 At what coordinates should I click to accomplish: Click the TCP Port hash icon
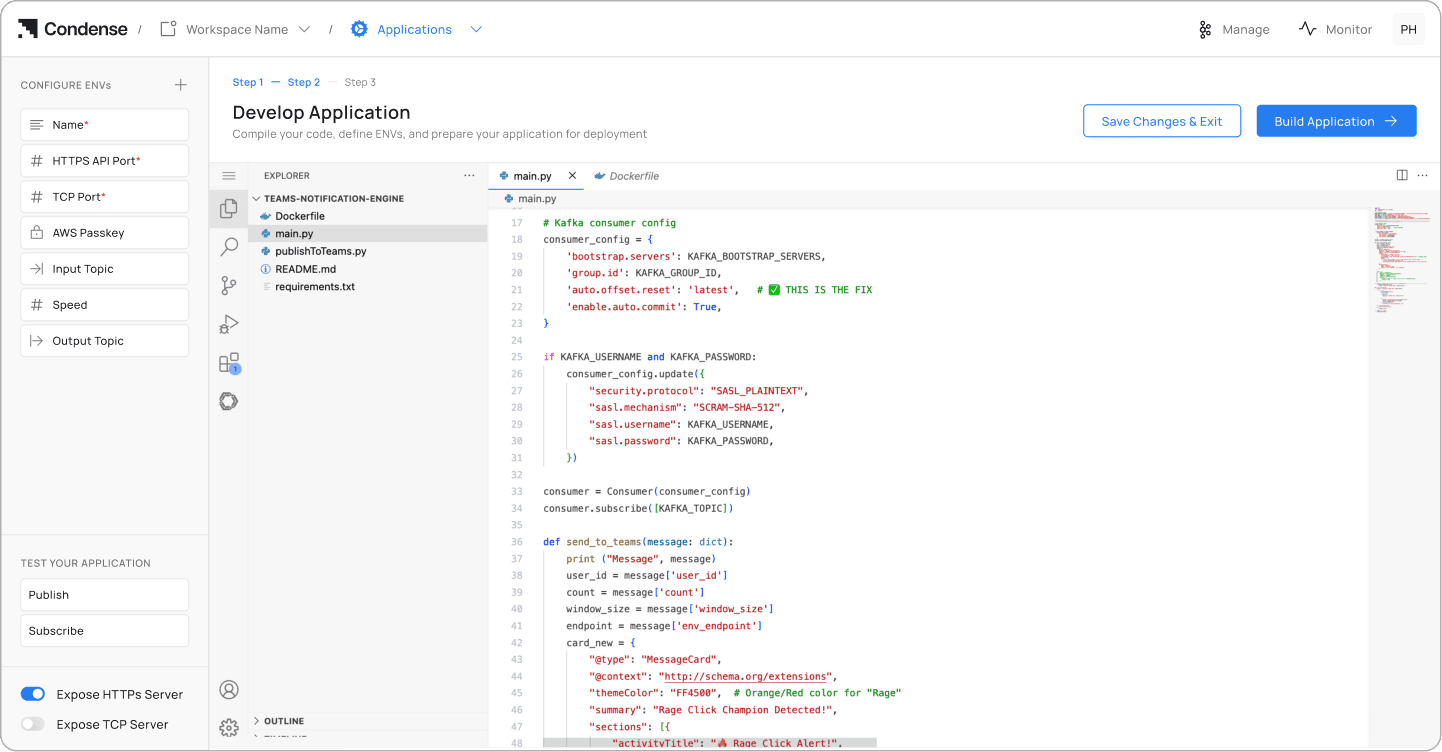point(36,197)
